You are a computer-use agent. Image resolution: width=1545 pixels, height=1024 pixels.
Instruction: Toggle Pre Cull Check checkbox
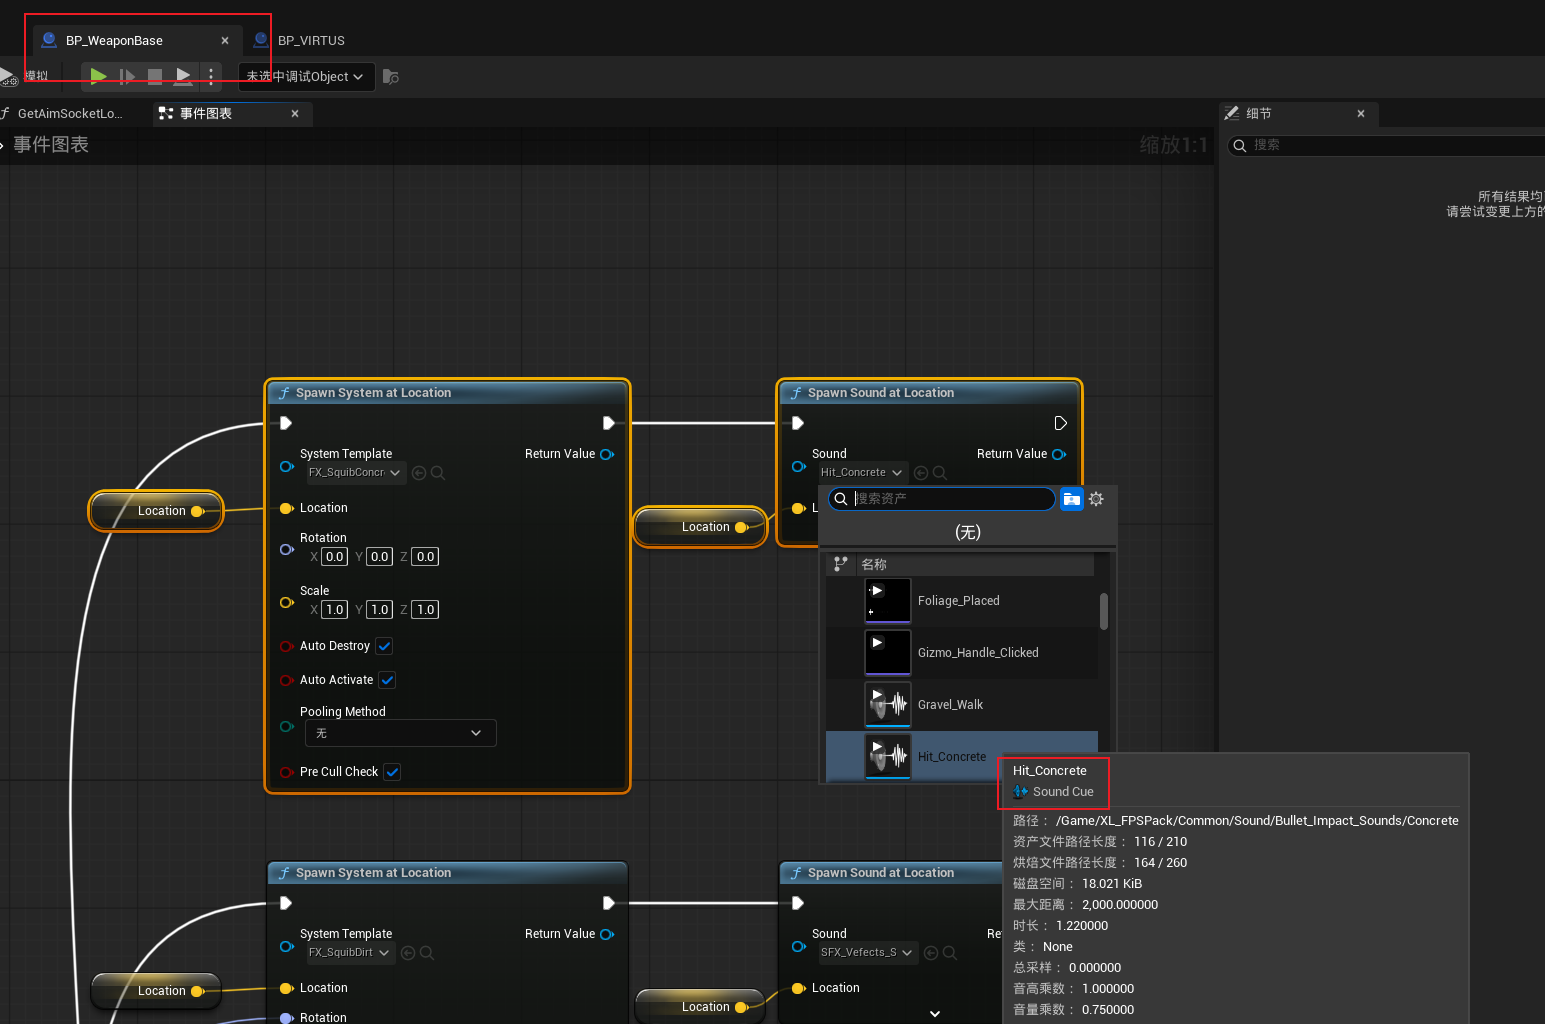coord(393,772)
